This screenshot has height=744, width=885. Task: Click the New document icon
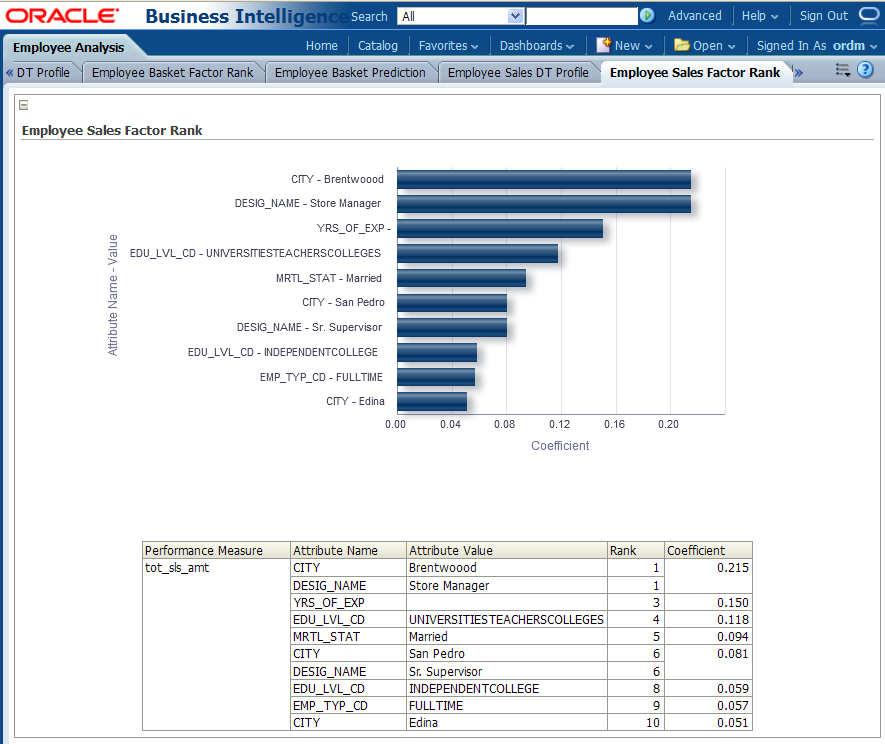point(604,45)
